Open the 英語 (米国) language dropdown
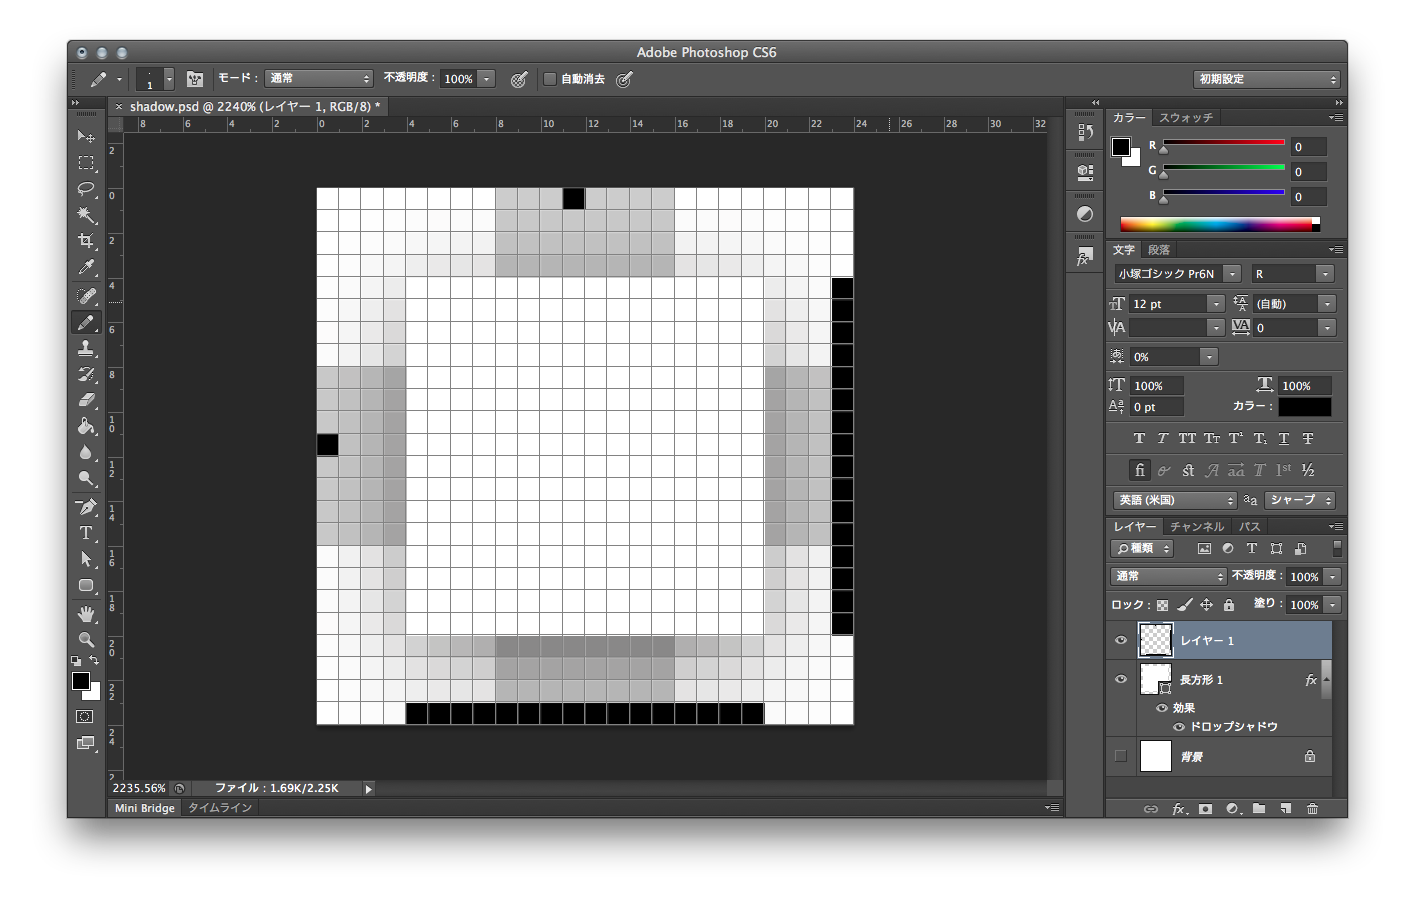This screenshot has height=907, width=1415. (1175, 500)
